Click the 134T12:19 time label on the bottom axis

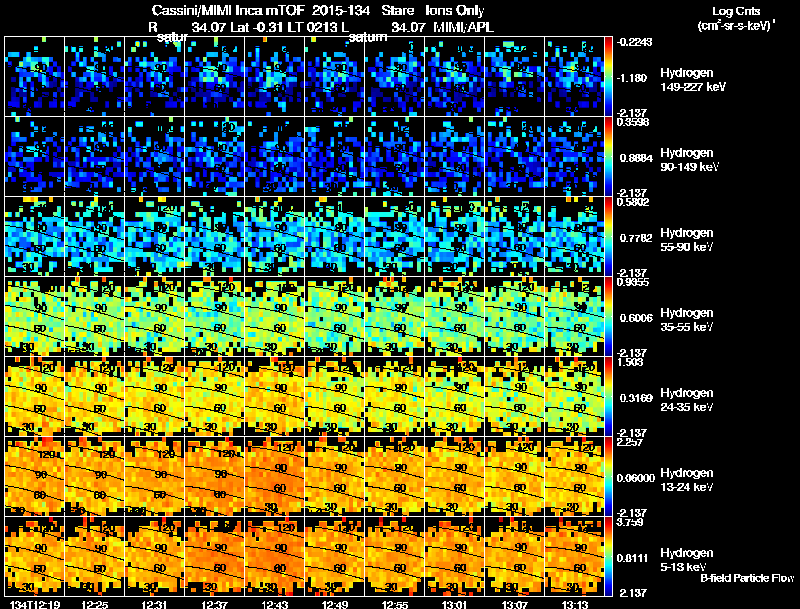tap(34, 604)
